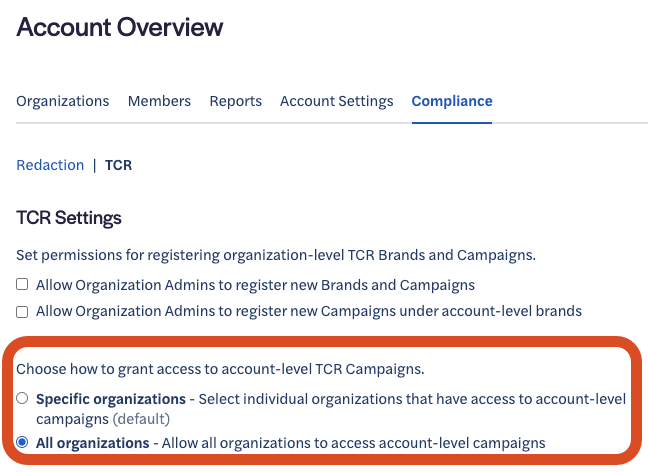Click the "Set permissions for registering" description
The height and width of the screenshot is (472, 648).
click(x=276, y=255)
